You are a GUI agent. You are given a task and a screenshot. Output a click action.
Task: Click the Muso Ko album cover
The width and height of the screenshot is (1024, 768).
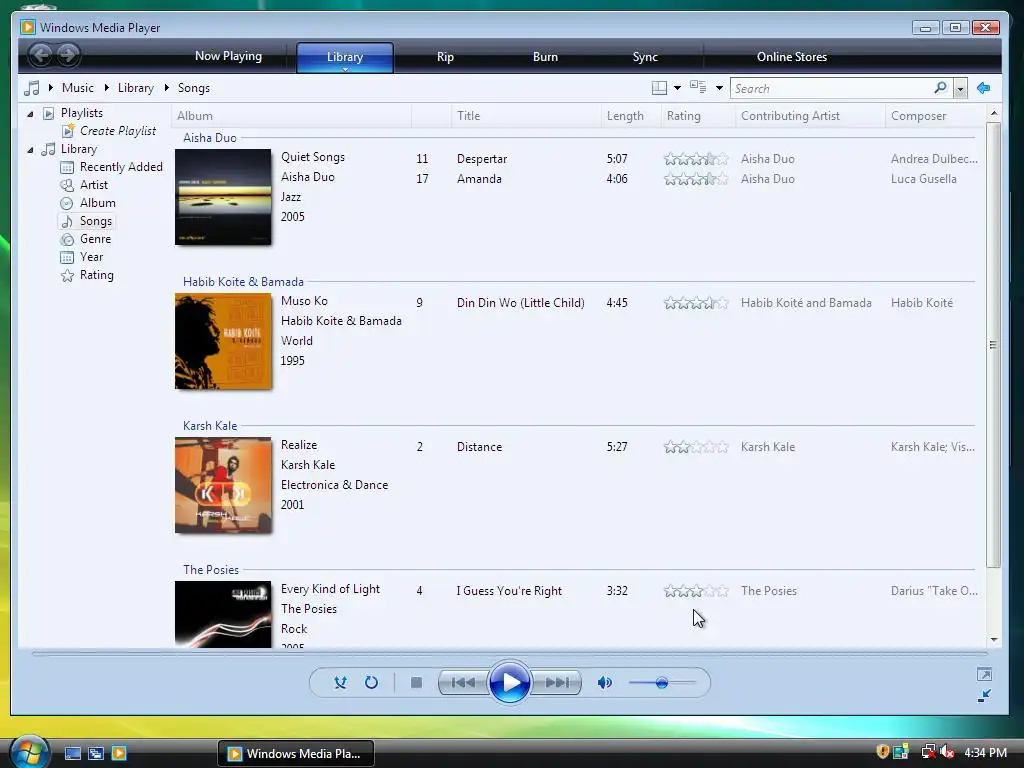coord(223,341)
